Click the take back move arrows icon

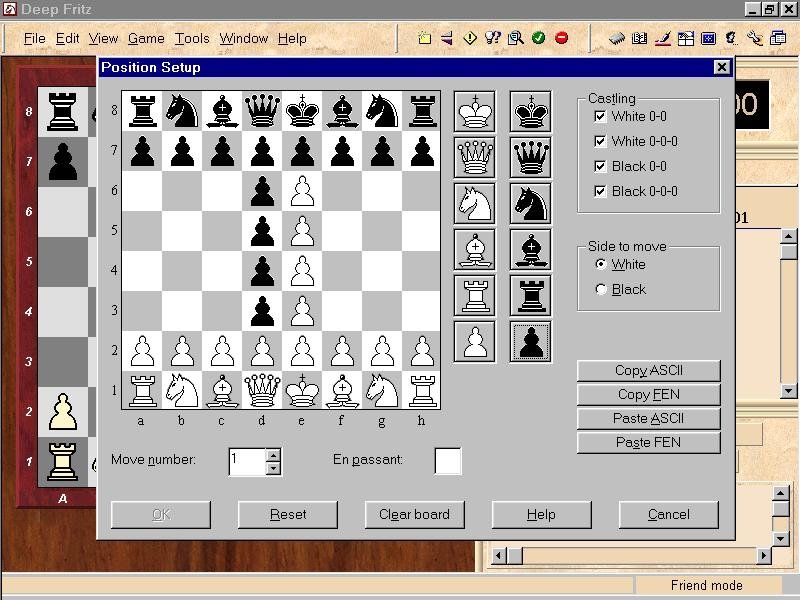447,38
